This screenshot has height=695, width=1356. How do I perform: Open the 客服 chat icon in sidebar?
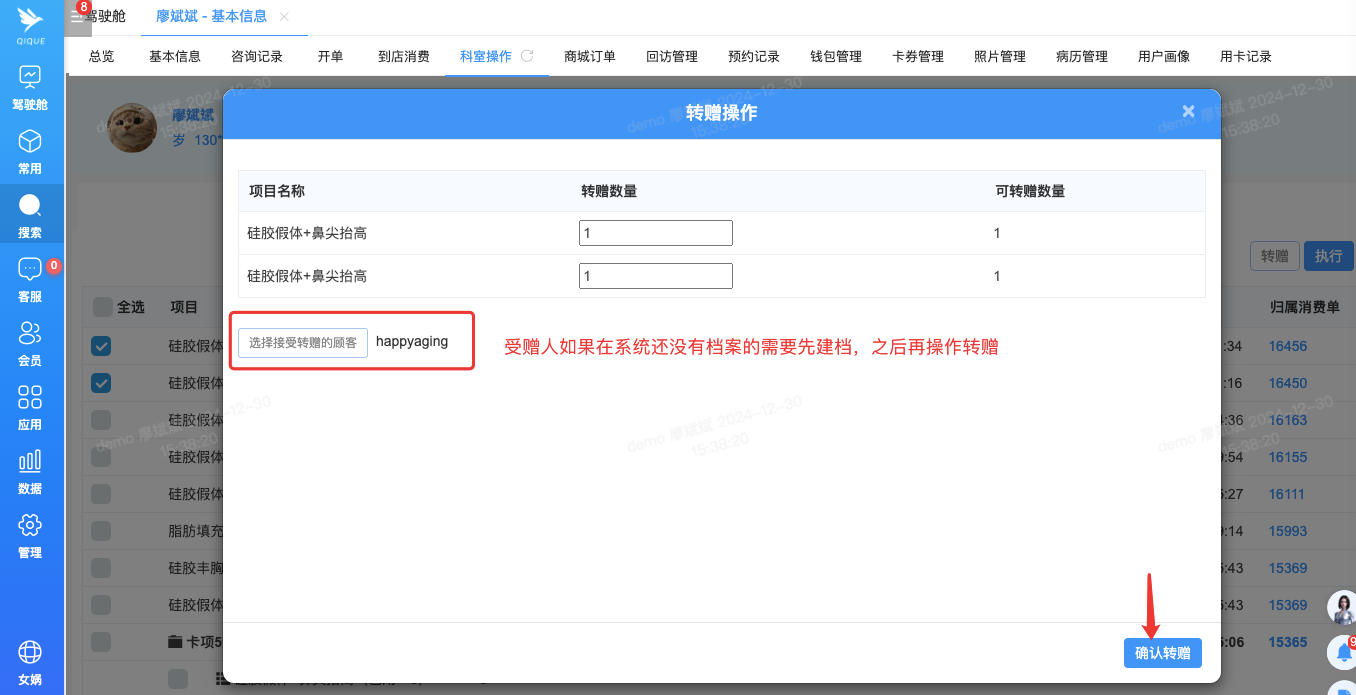click(30, 270)
